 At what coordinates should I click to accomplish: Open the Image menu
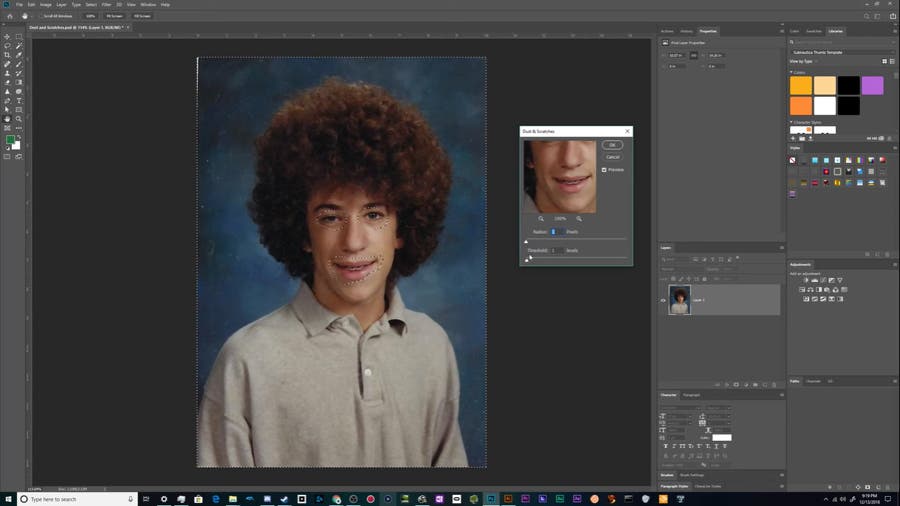[45, 5]
